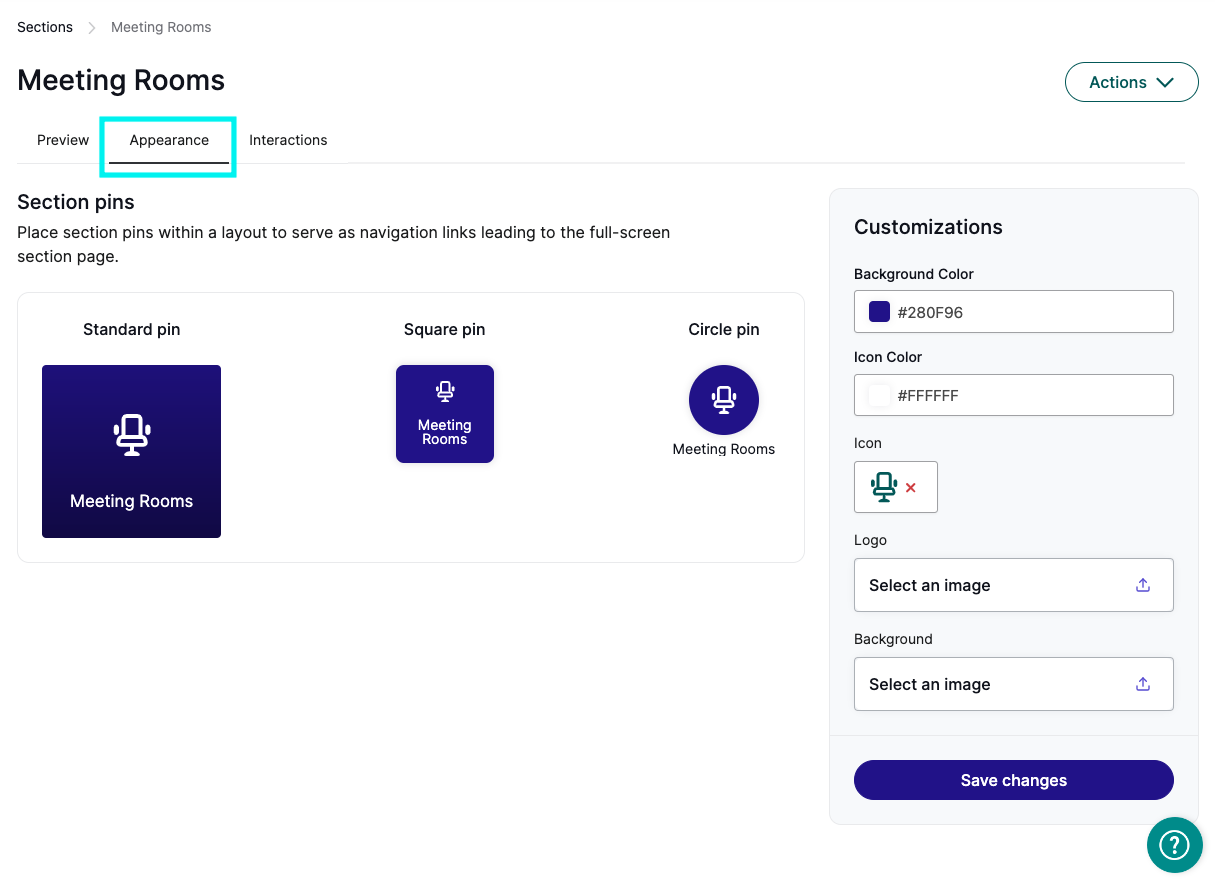This screenshot has width=1215, height=885.
Task: Click the Background Color purple swatch
Action: (879, 312)
